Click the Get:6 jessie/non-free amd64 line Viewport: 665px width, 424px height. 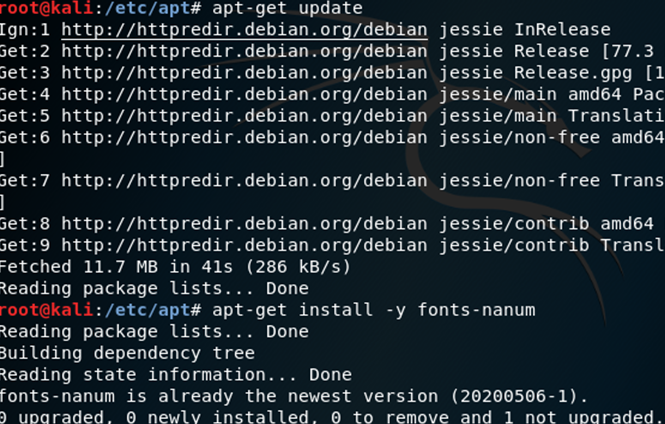(332, 138)
